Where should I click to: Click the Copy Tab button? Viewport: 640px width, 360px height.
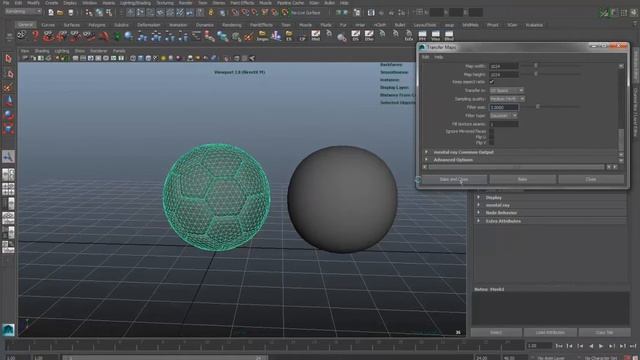point(604,332)
